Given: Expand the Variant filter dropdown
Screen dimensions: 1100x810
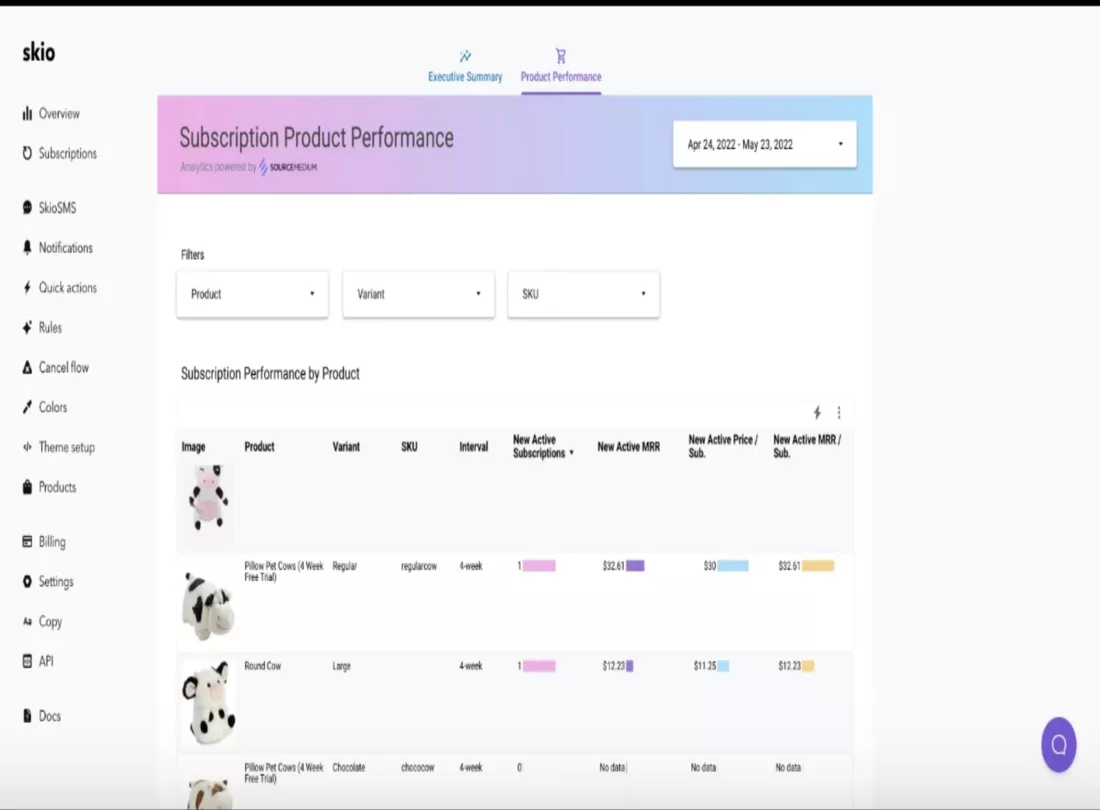Looking at the screenshot, I should click(418, 294).
